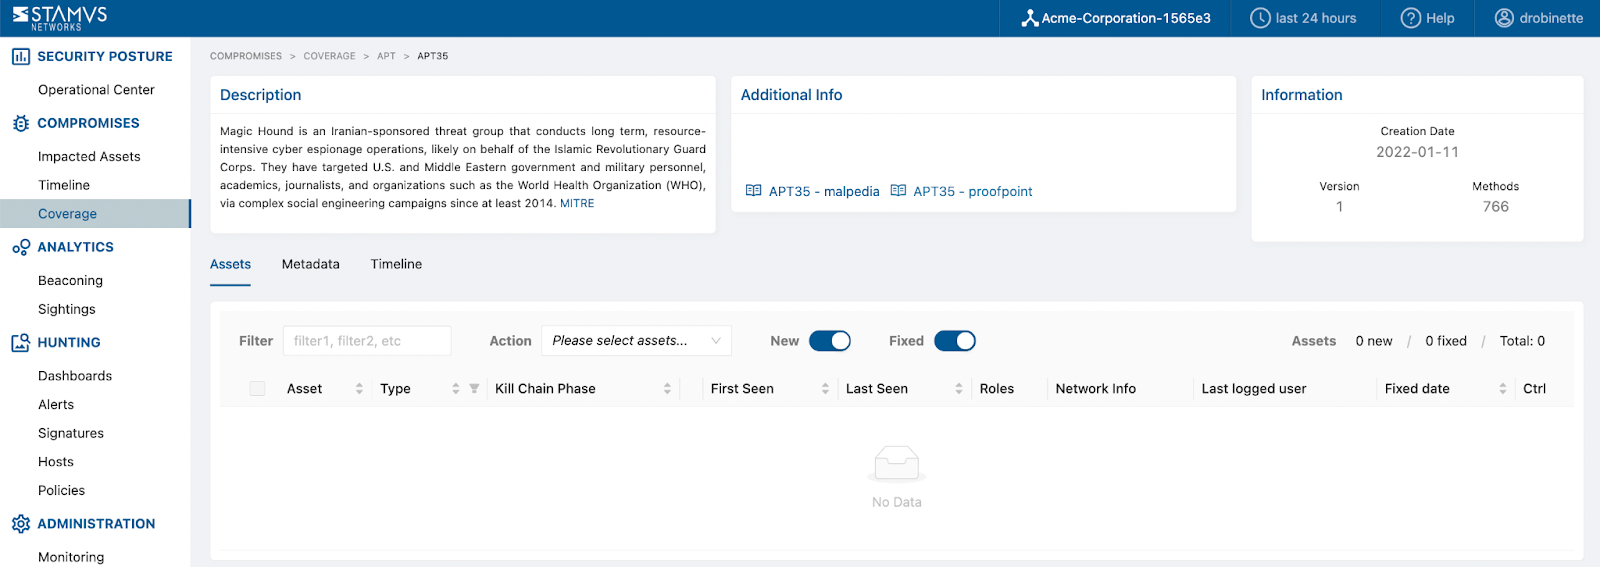The height and width of the screenshot is (567, 1600).
Task: Click the Compromises section heading
Action: click(88, 123)
